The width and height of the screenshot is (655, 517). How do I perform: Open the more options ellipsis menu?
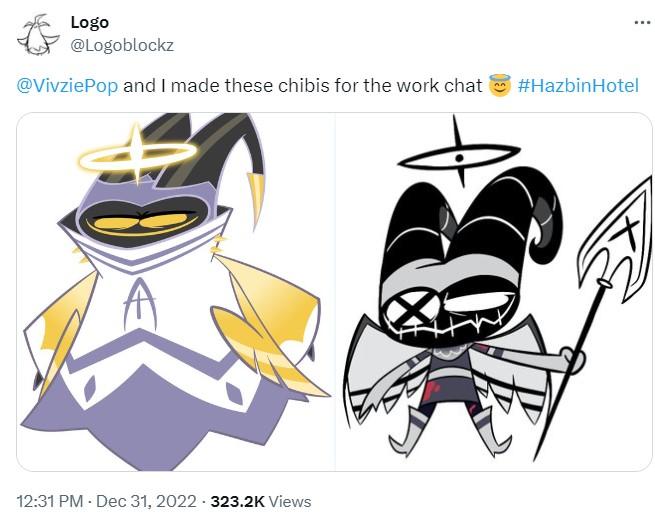click(x=641, y=22)
